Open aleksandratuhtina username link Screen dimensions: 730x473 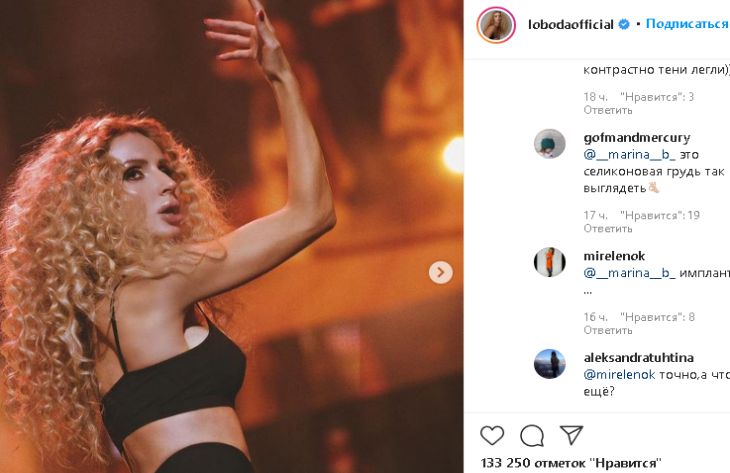pyautogui.click(x=638, y=357)
